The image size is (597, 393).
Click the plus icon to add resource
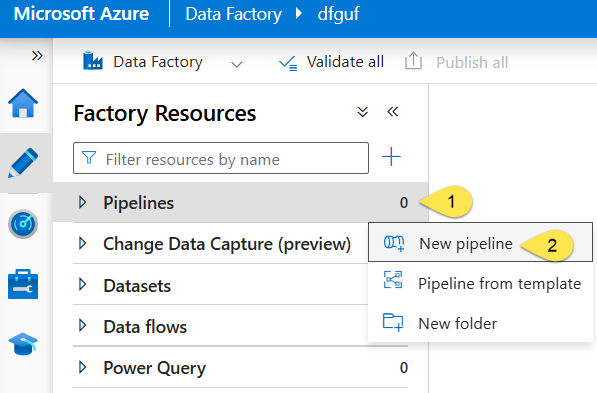point(391,157)
